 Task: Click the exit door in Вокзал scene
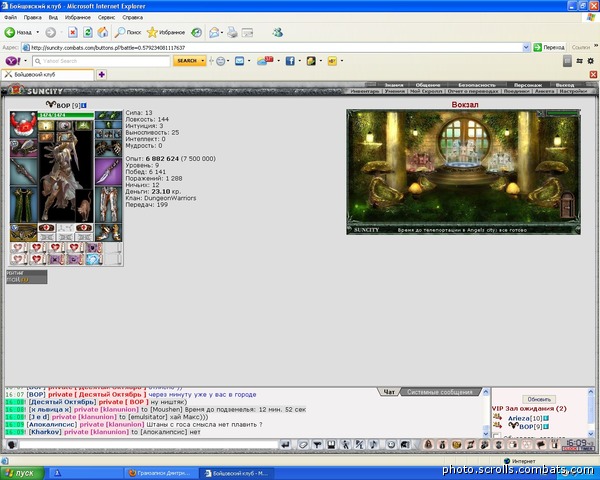pos(567,205)
